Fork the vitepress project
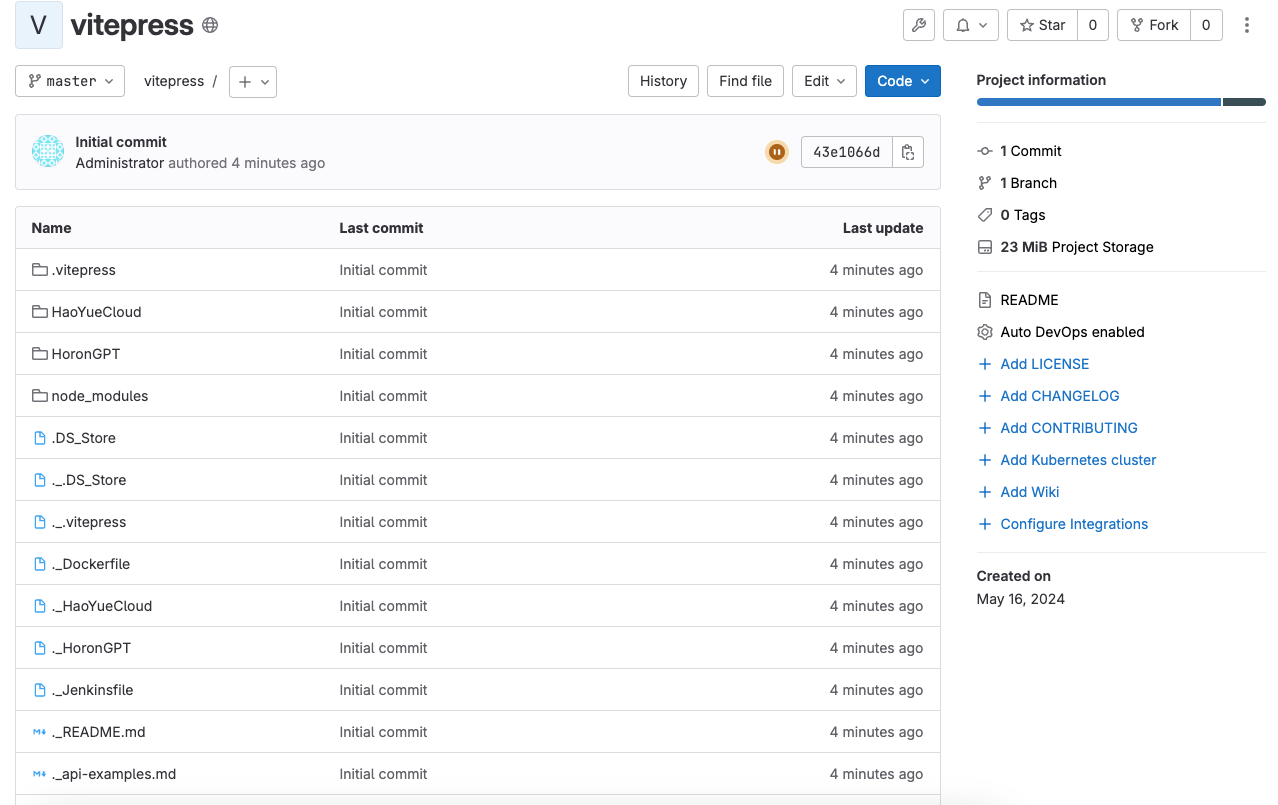1278x805 pixels. (x=1154, y=25)
